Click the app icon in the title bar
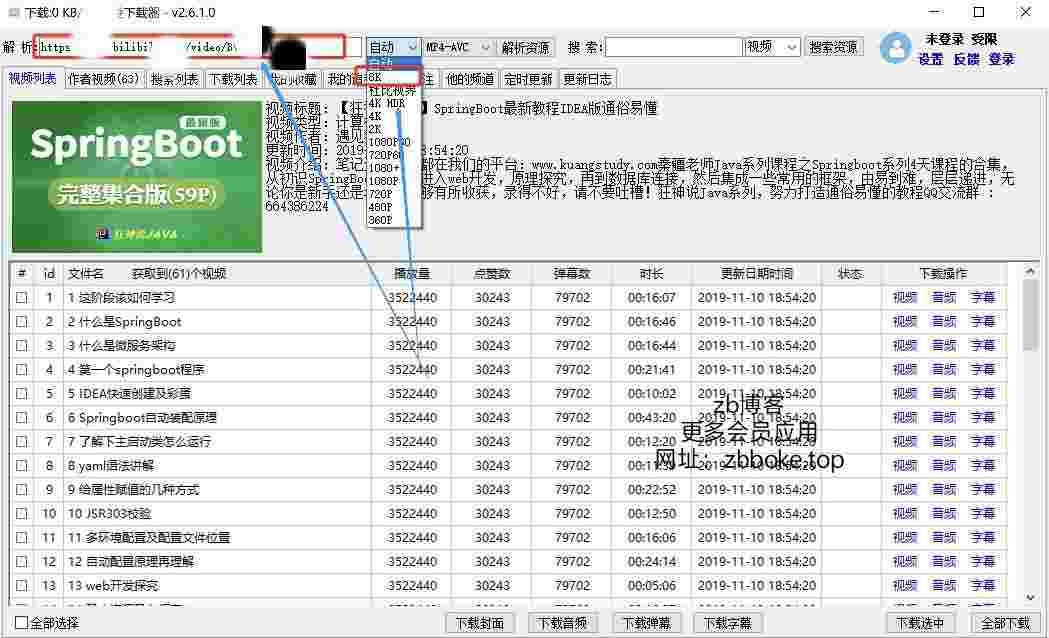The image size is (1049, 638). tap(13, 13)
